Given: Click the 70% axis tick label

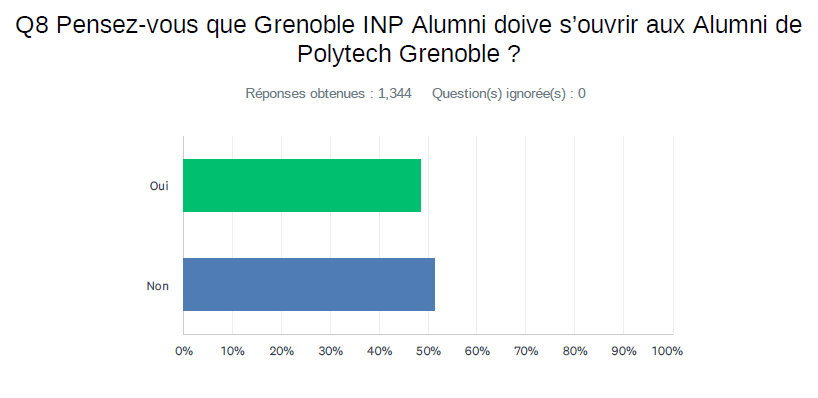Looking at the screenshot, I should (x=526, y=352).
